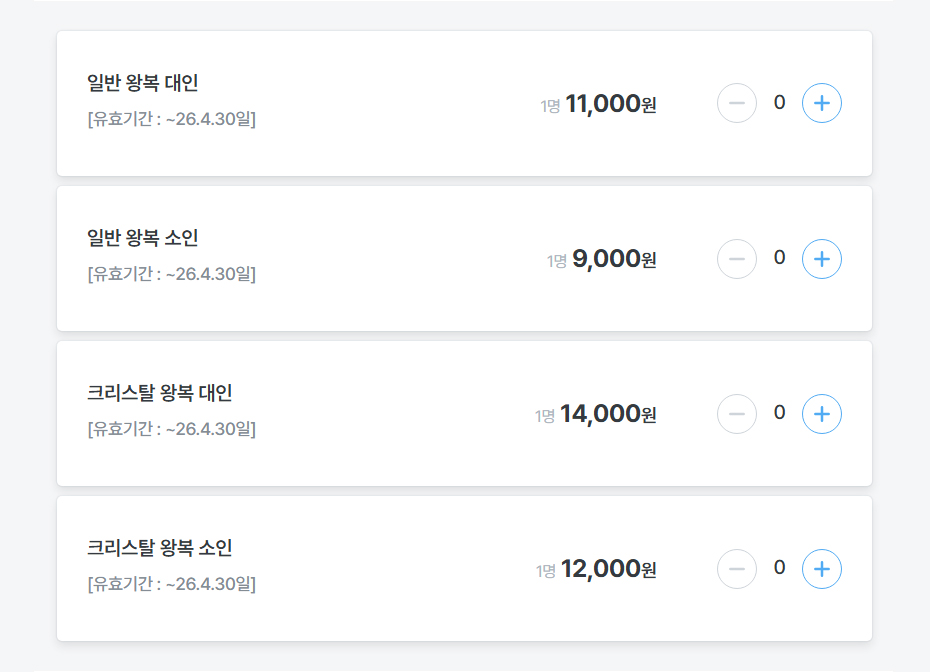This screenshot has width=930, height=672.
Task: Tap minus icon for 크리스탈 왕복 소인
Action: click(x=737, y=569)
